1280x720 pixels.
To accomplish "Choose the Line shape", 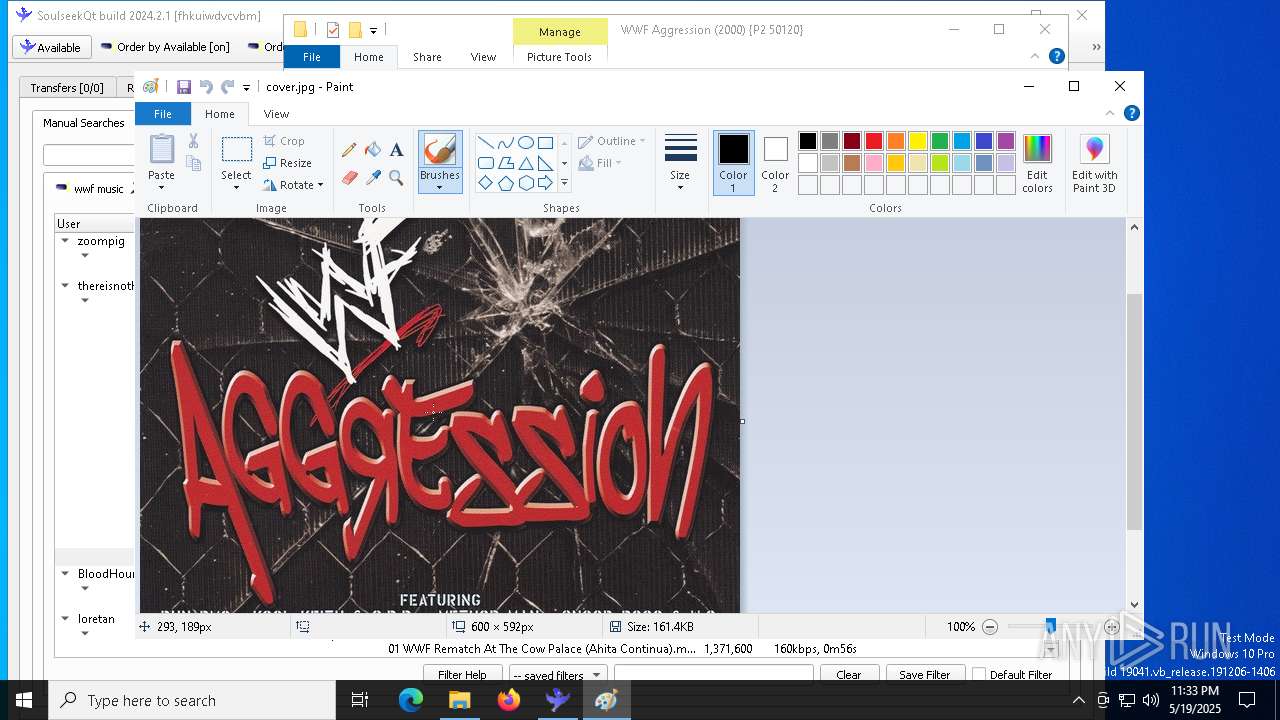I will [x=485, y=142].
